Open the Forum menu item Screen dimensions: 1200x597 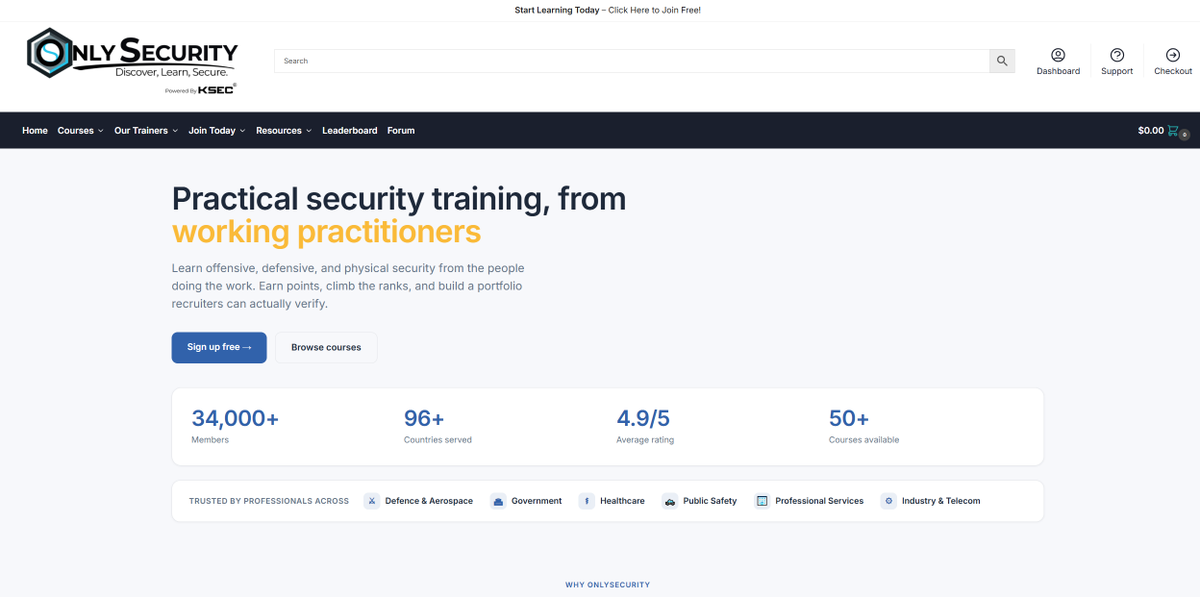coord(401,131)
